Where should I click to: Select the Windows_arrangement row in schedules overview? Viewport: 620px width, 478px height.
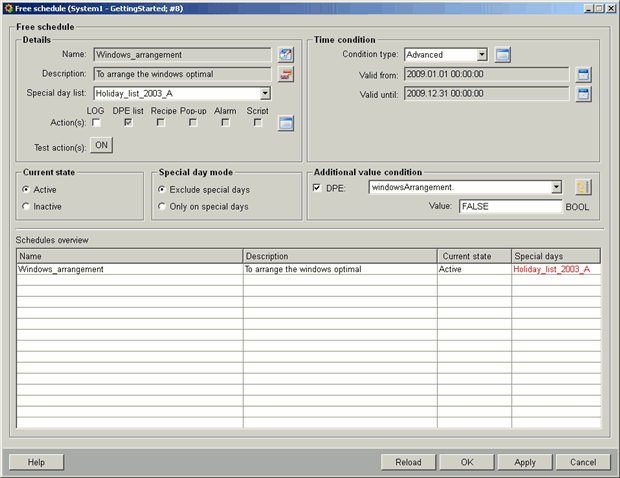pyautogui.click(x=130, y=269)
